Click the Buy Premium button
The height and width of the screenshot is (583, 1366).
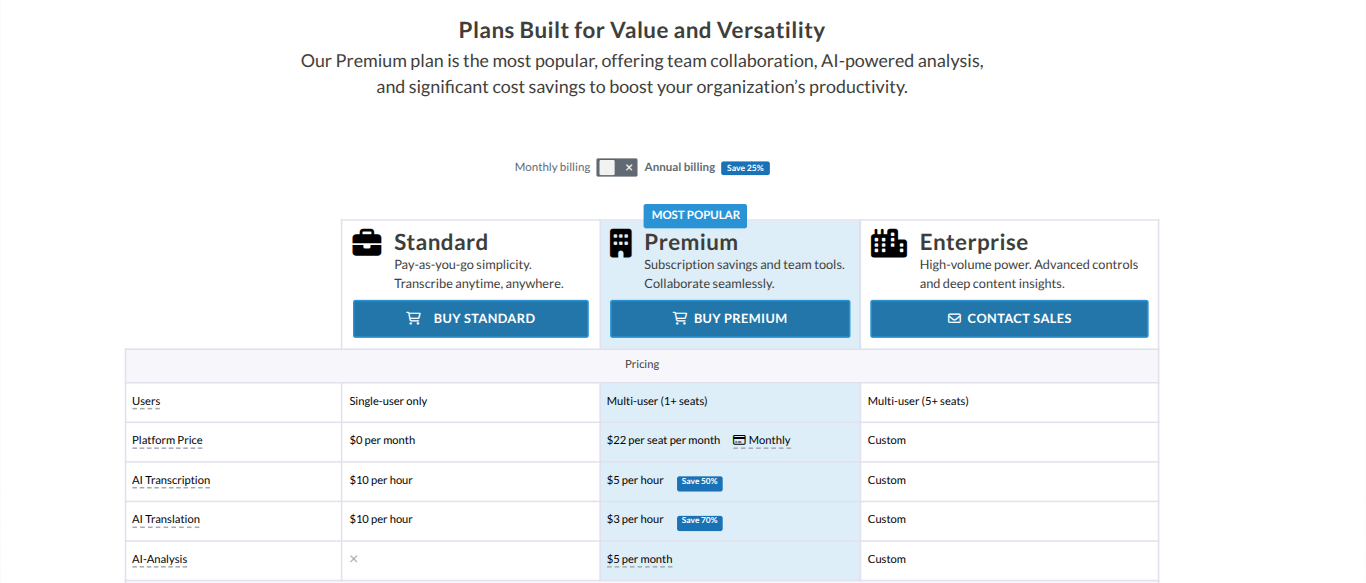click(x=730, y=318)
